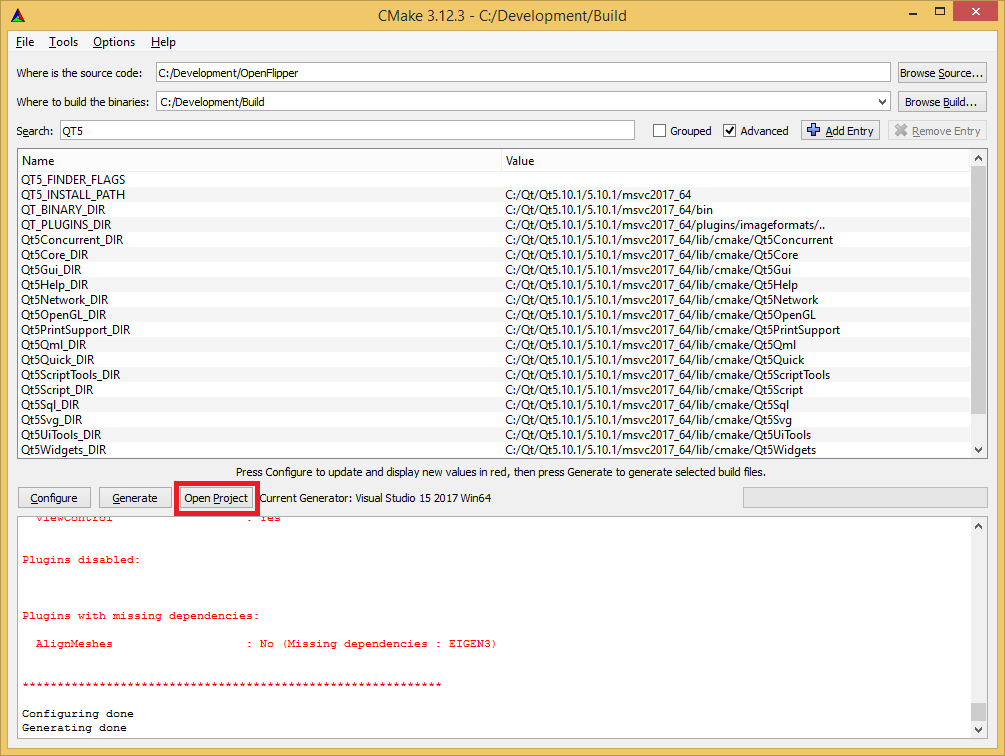Open the Help menu
The height and width of the screenshot is (756, 1005).
pyautogui.click(x=163, y=42)
